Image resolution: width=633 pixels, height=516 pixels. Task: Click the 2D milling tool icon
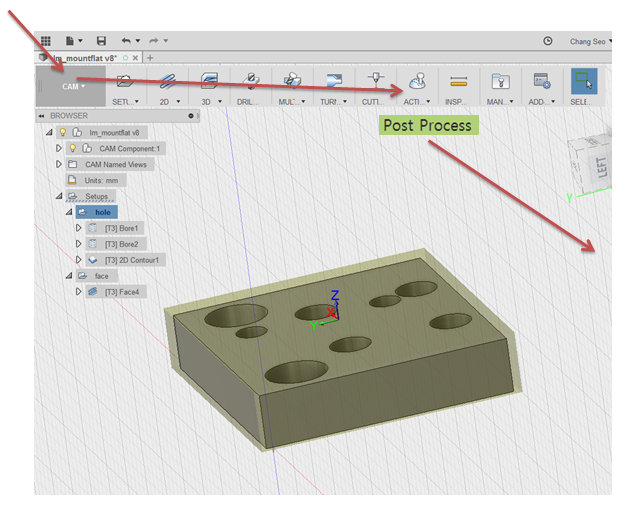tap(167, 81)
